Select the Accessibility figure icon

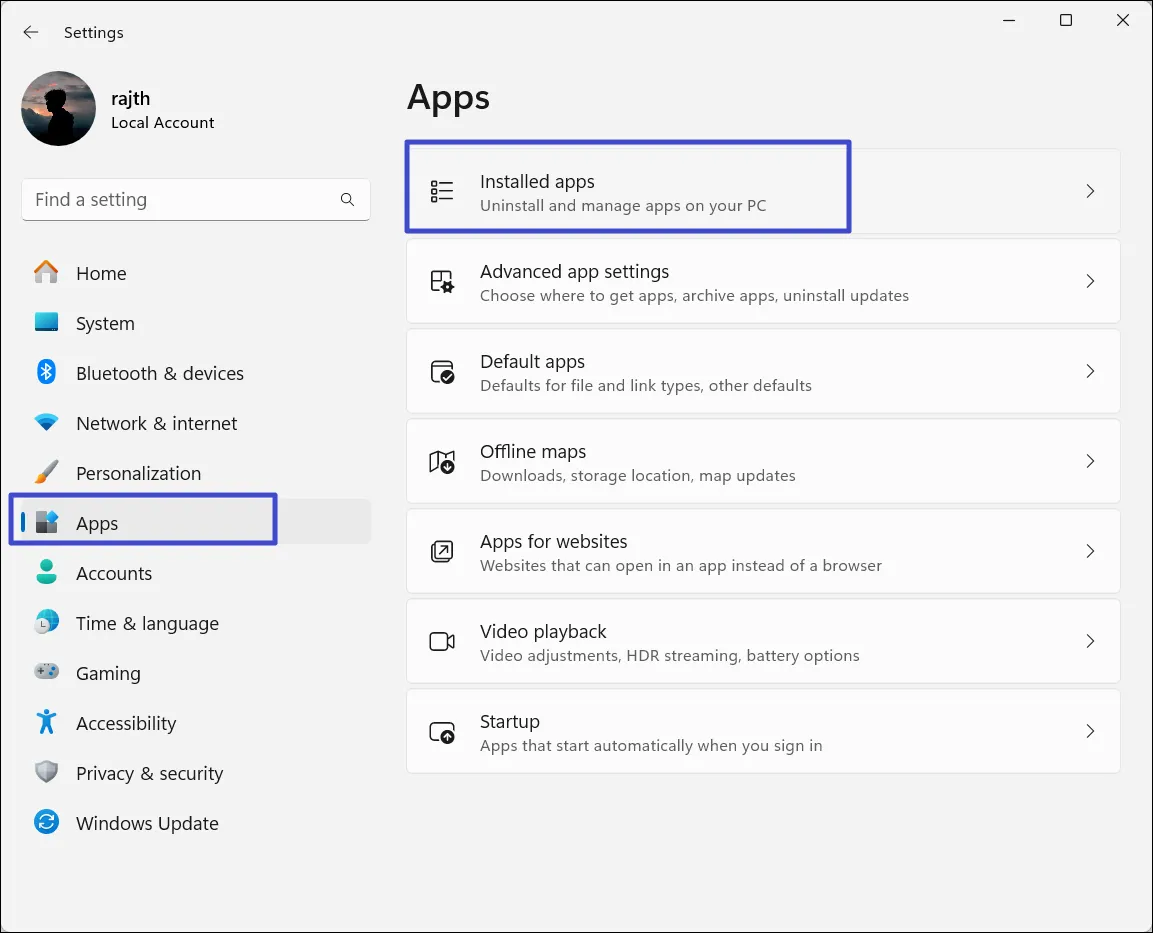46,723
